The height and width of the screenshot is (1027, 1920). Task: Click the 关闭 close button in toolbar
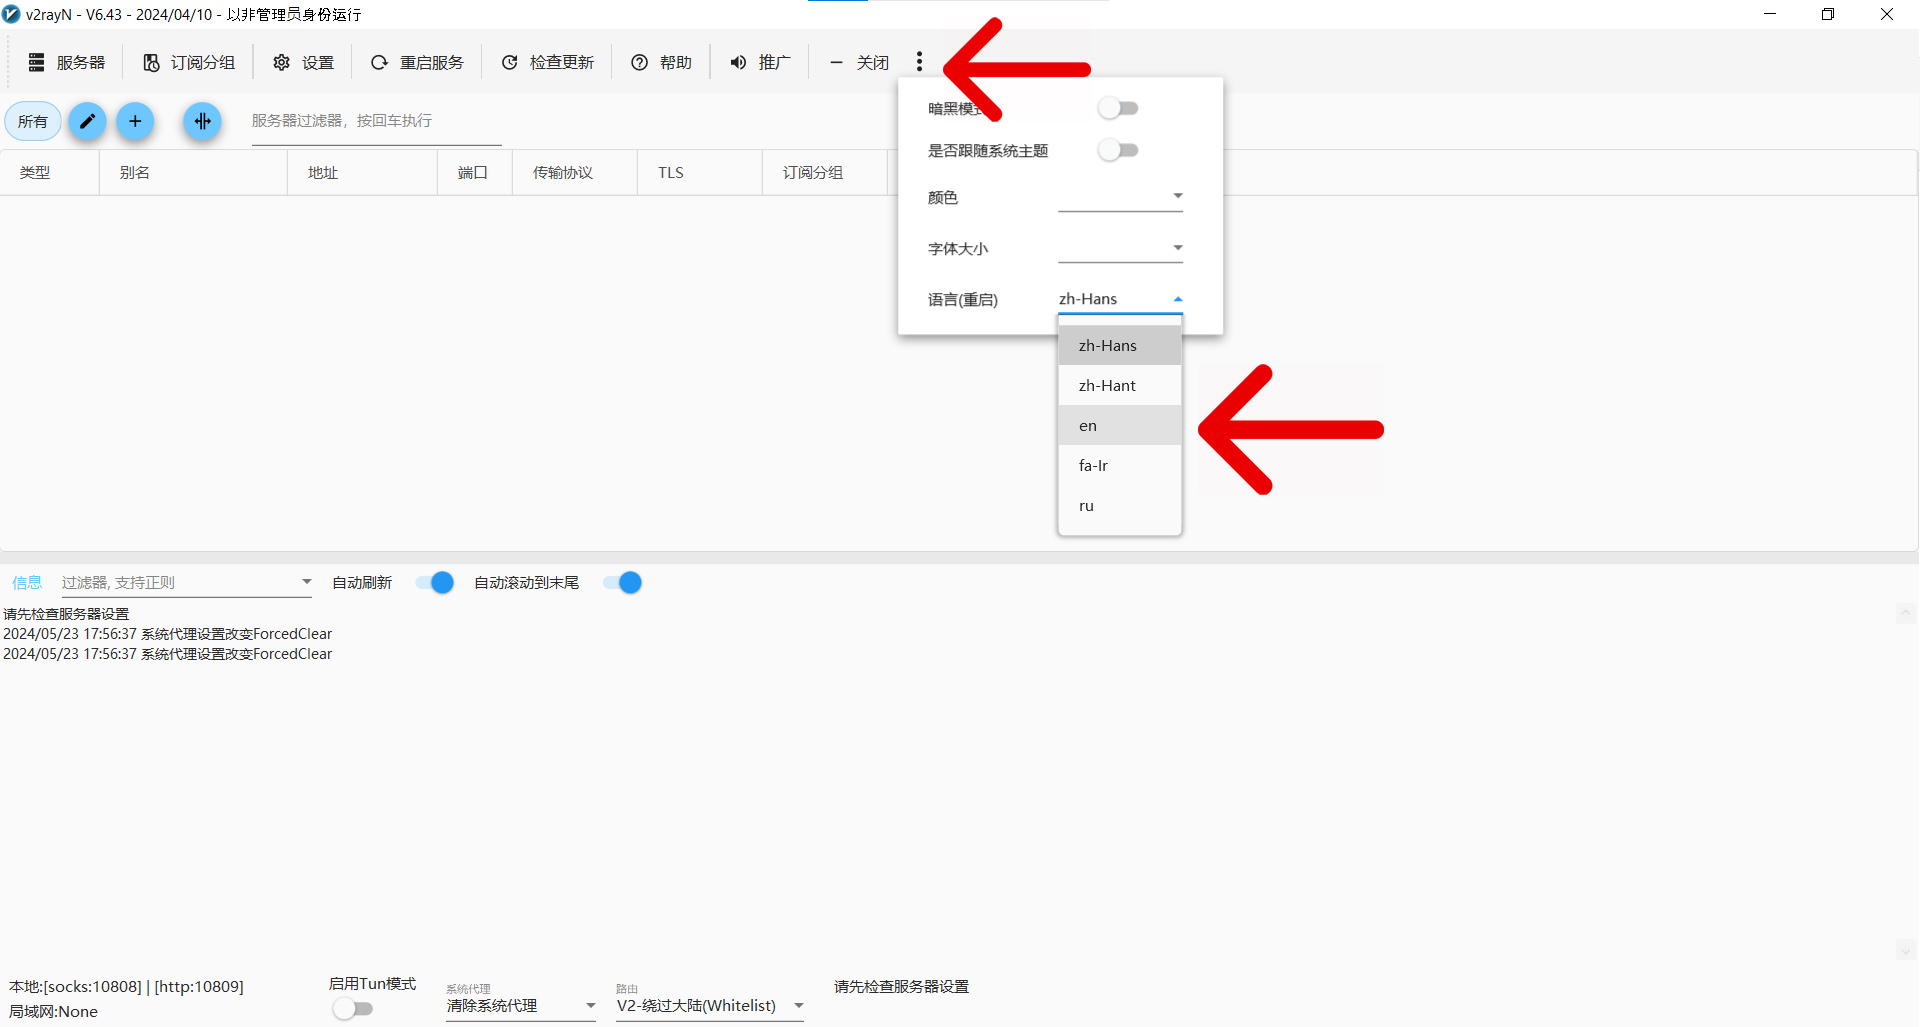click(859, 62)
